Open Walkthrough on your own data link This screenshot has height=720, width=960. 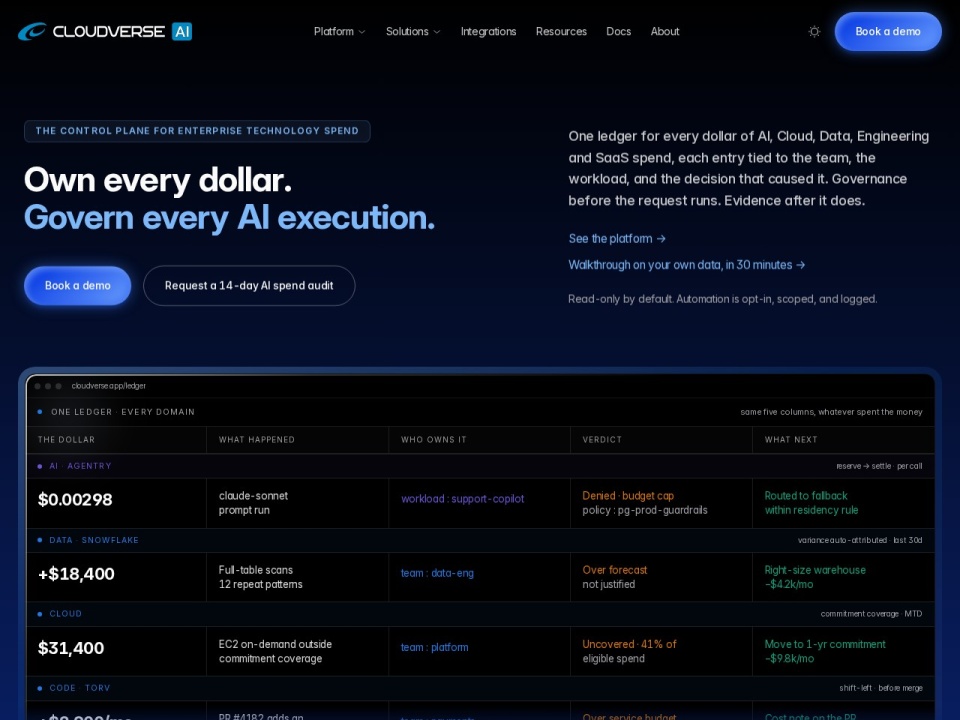[x=686, y=264]
